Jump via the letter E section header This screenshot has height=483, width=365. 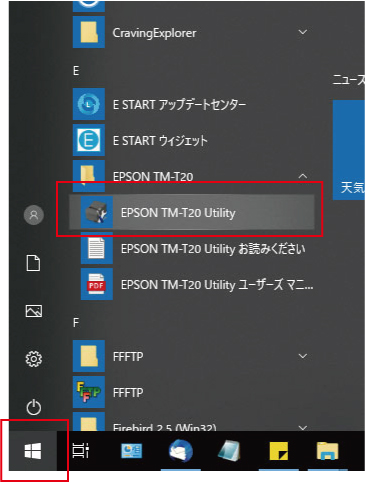76,71
